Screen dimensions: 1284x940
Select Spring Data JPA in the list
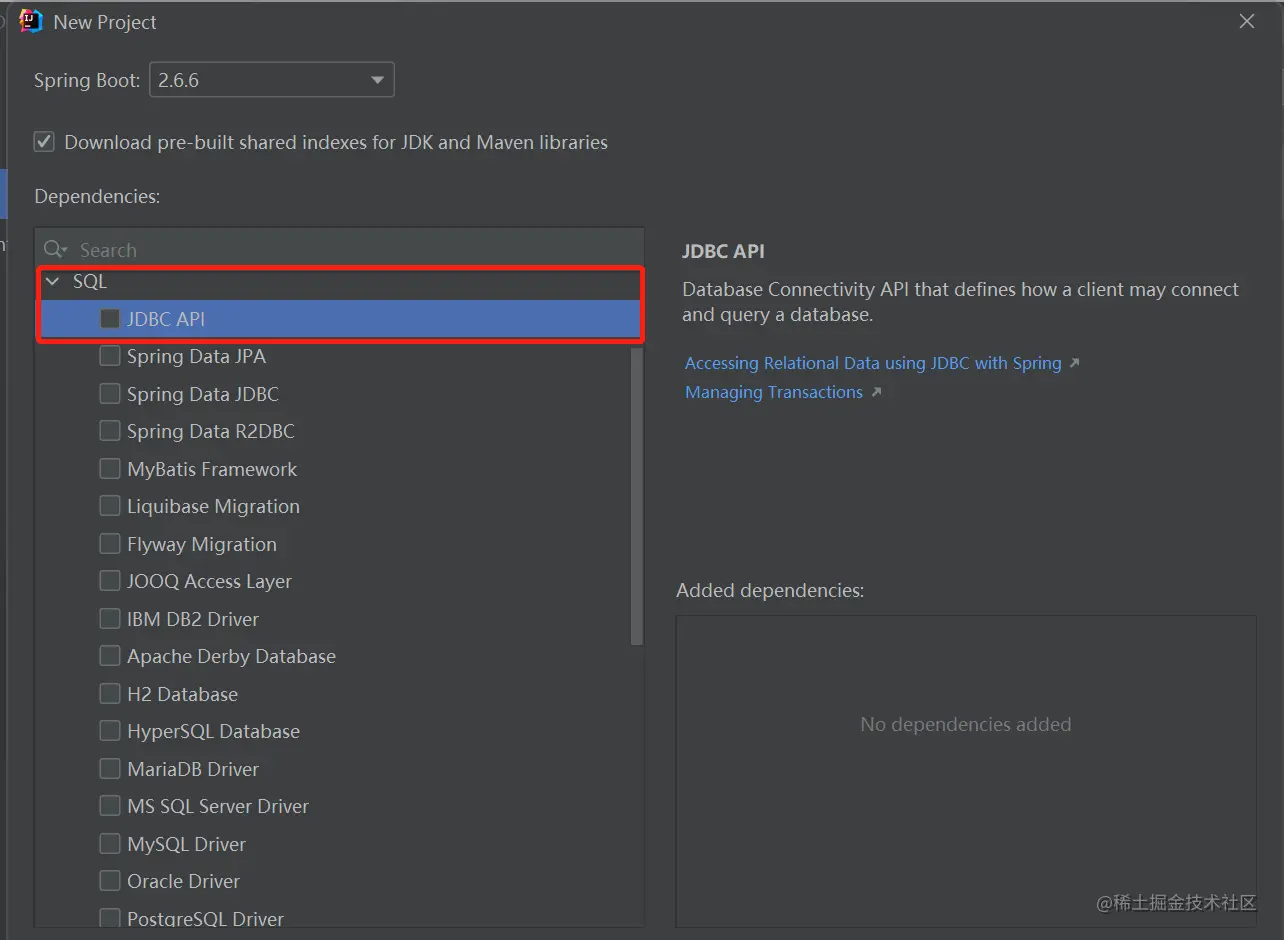196,356
